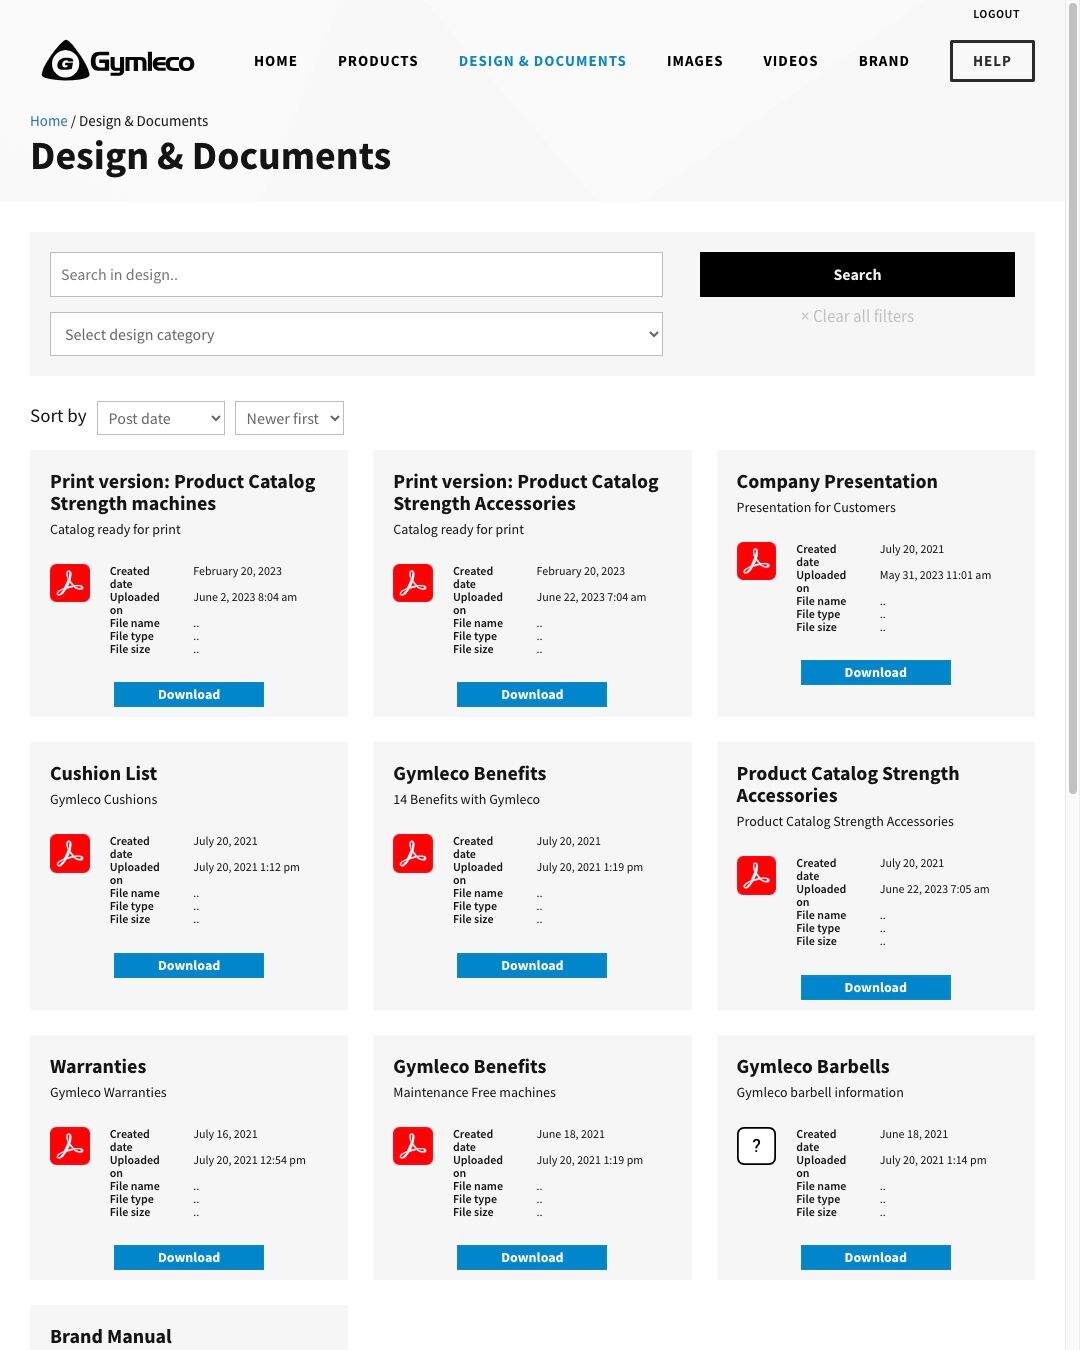
Task: Open the Products menu
Action: (378, 61)
